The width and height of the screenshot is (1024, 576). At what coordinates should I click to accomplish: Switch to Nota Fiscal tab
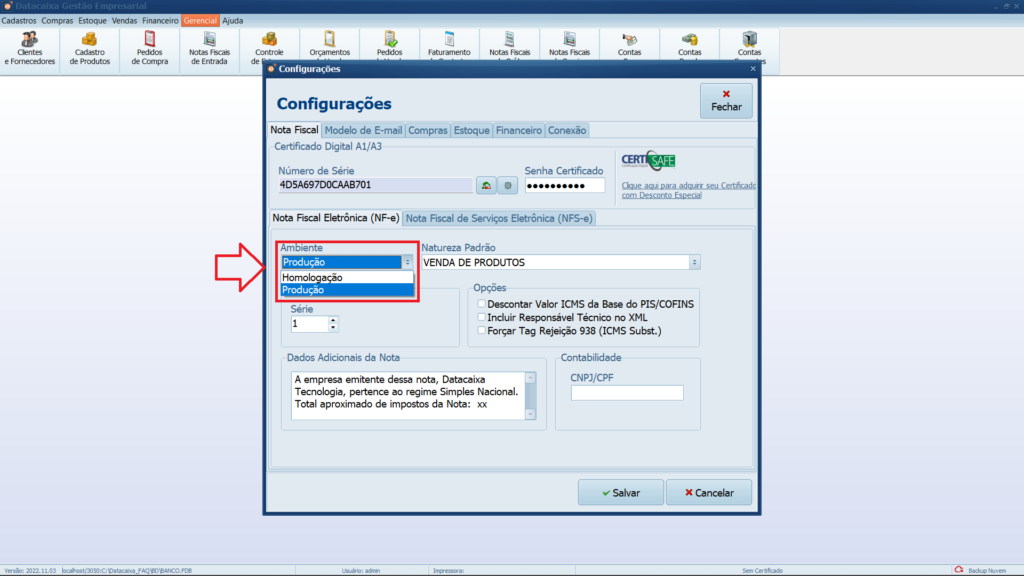coord(295,130)
